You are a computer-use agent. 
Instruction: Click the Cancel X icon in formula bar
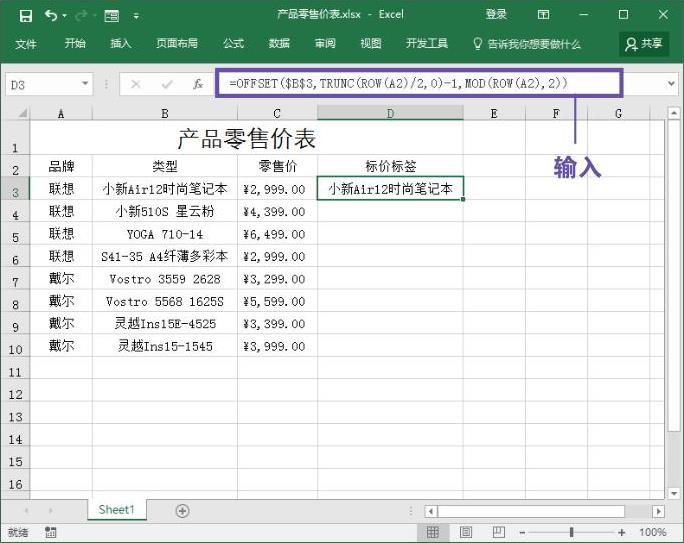(x=136, y=84)
